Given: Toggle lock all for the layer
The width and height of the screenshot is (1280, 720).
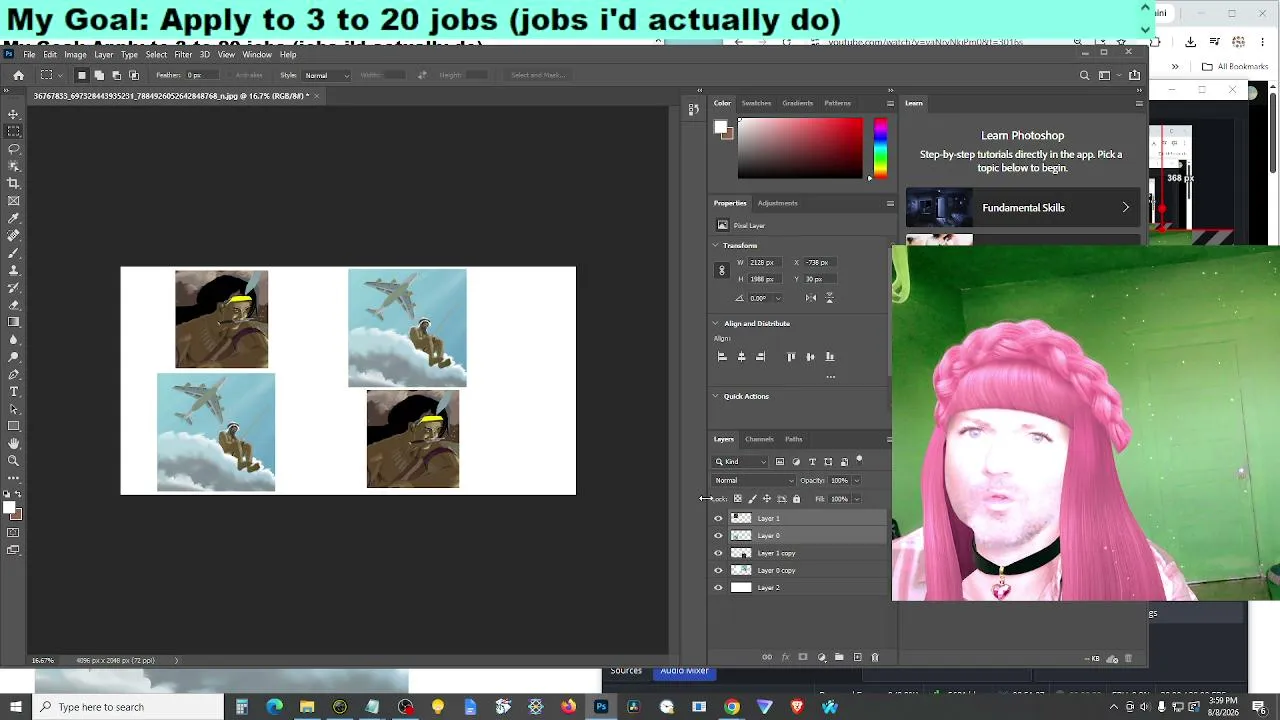Looking at the screenshot, I should [x=796, y=499].
